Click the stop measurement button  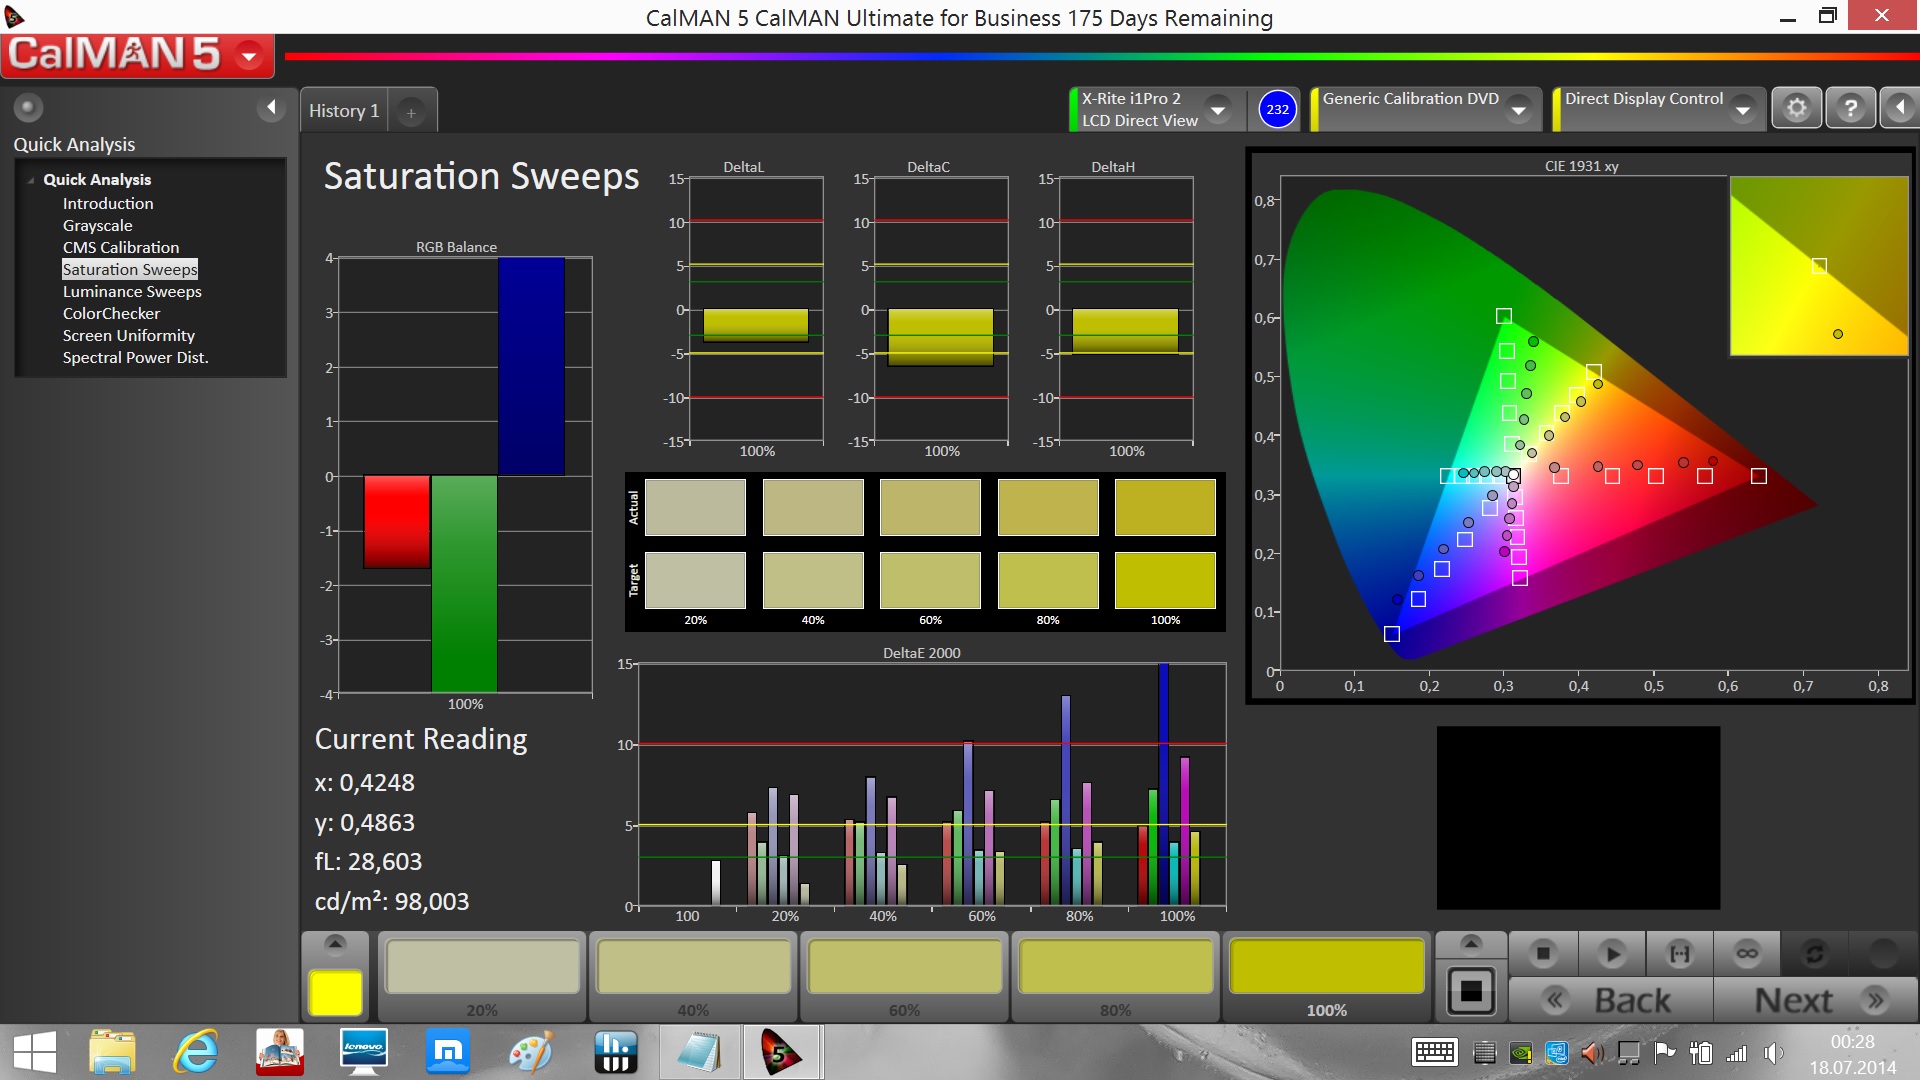coord(1543,954)
